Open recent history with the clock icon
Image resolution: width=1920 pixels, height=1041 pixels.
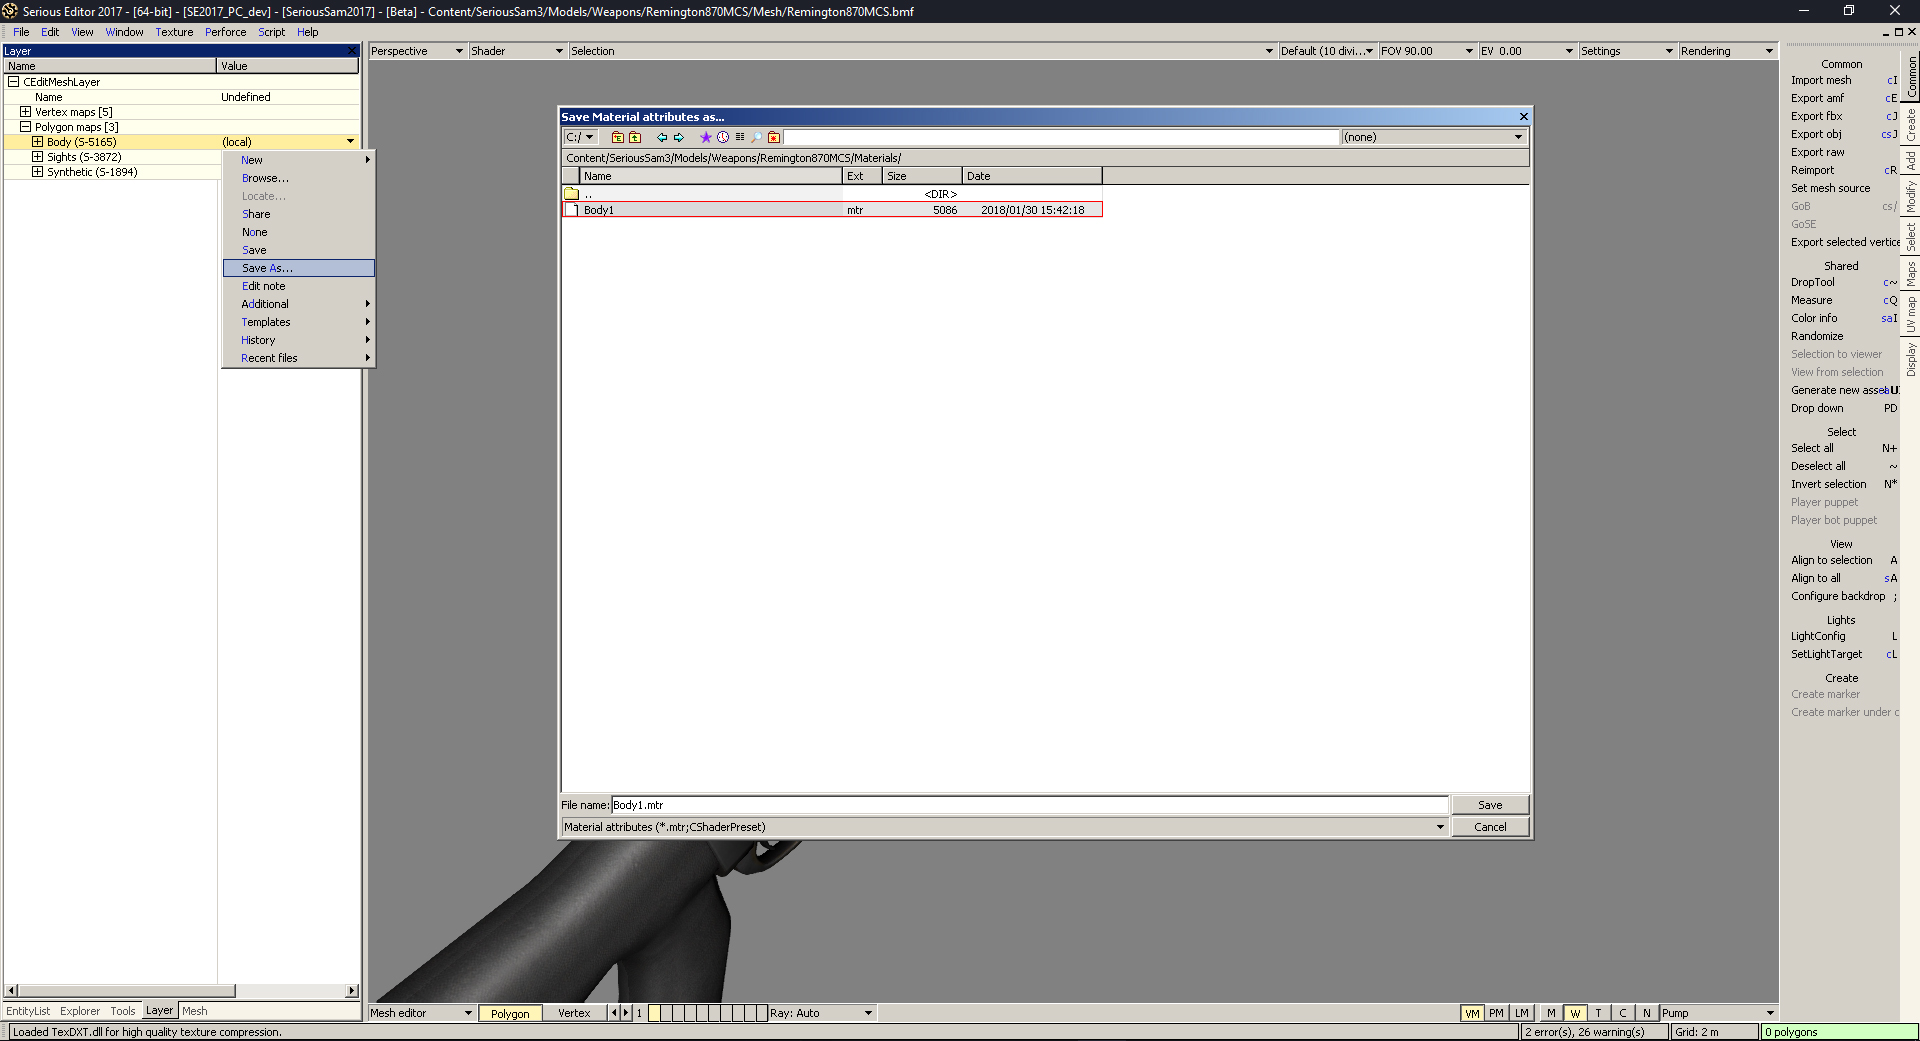tap(723, 137)
